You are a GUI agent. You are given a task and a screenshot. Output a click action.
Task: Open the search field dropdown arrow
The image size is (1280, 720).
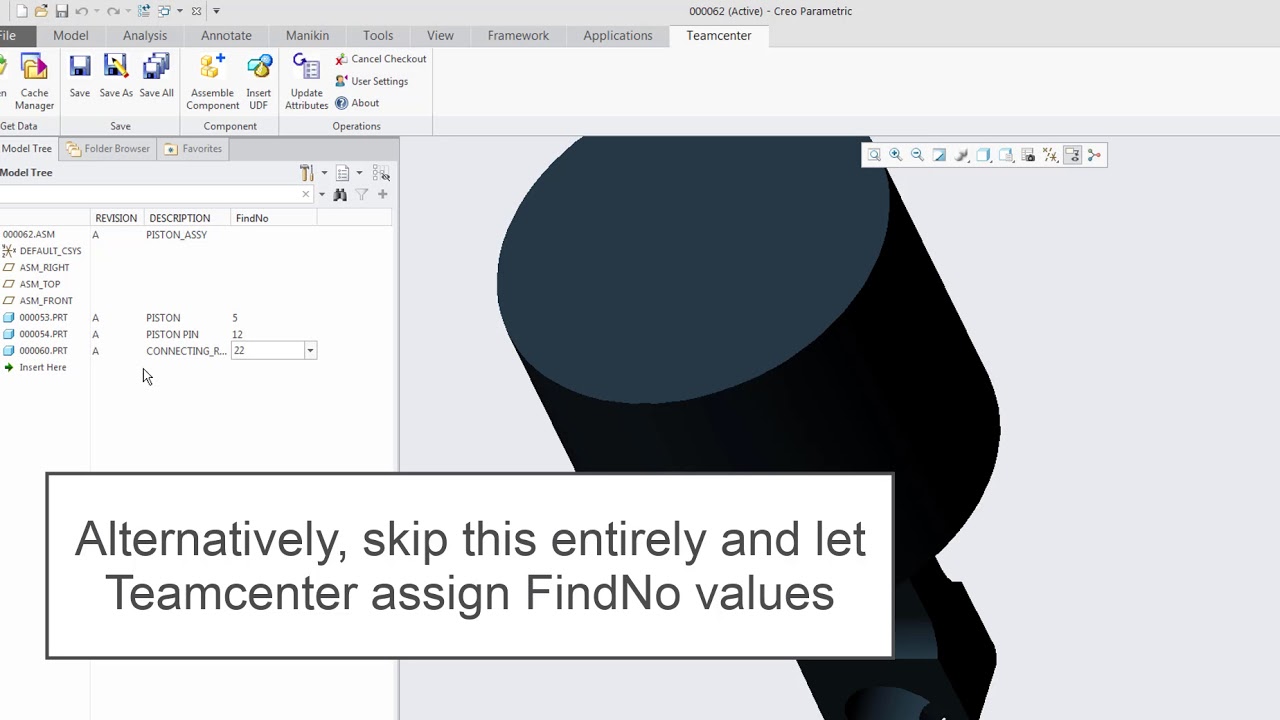point(322,194)
